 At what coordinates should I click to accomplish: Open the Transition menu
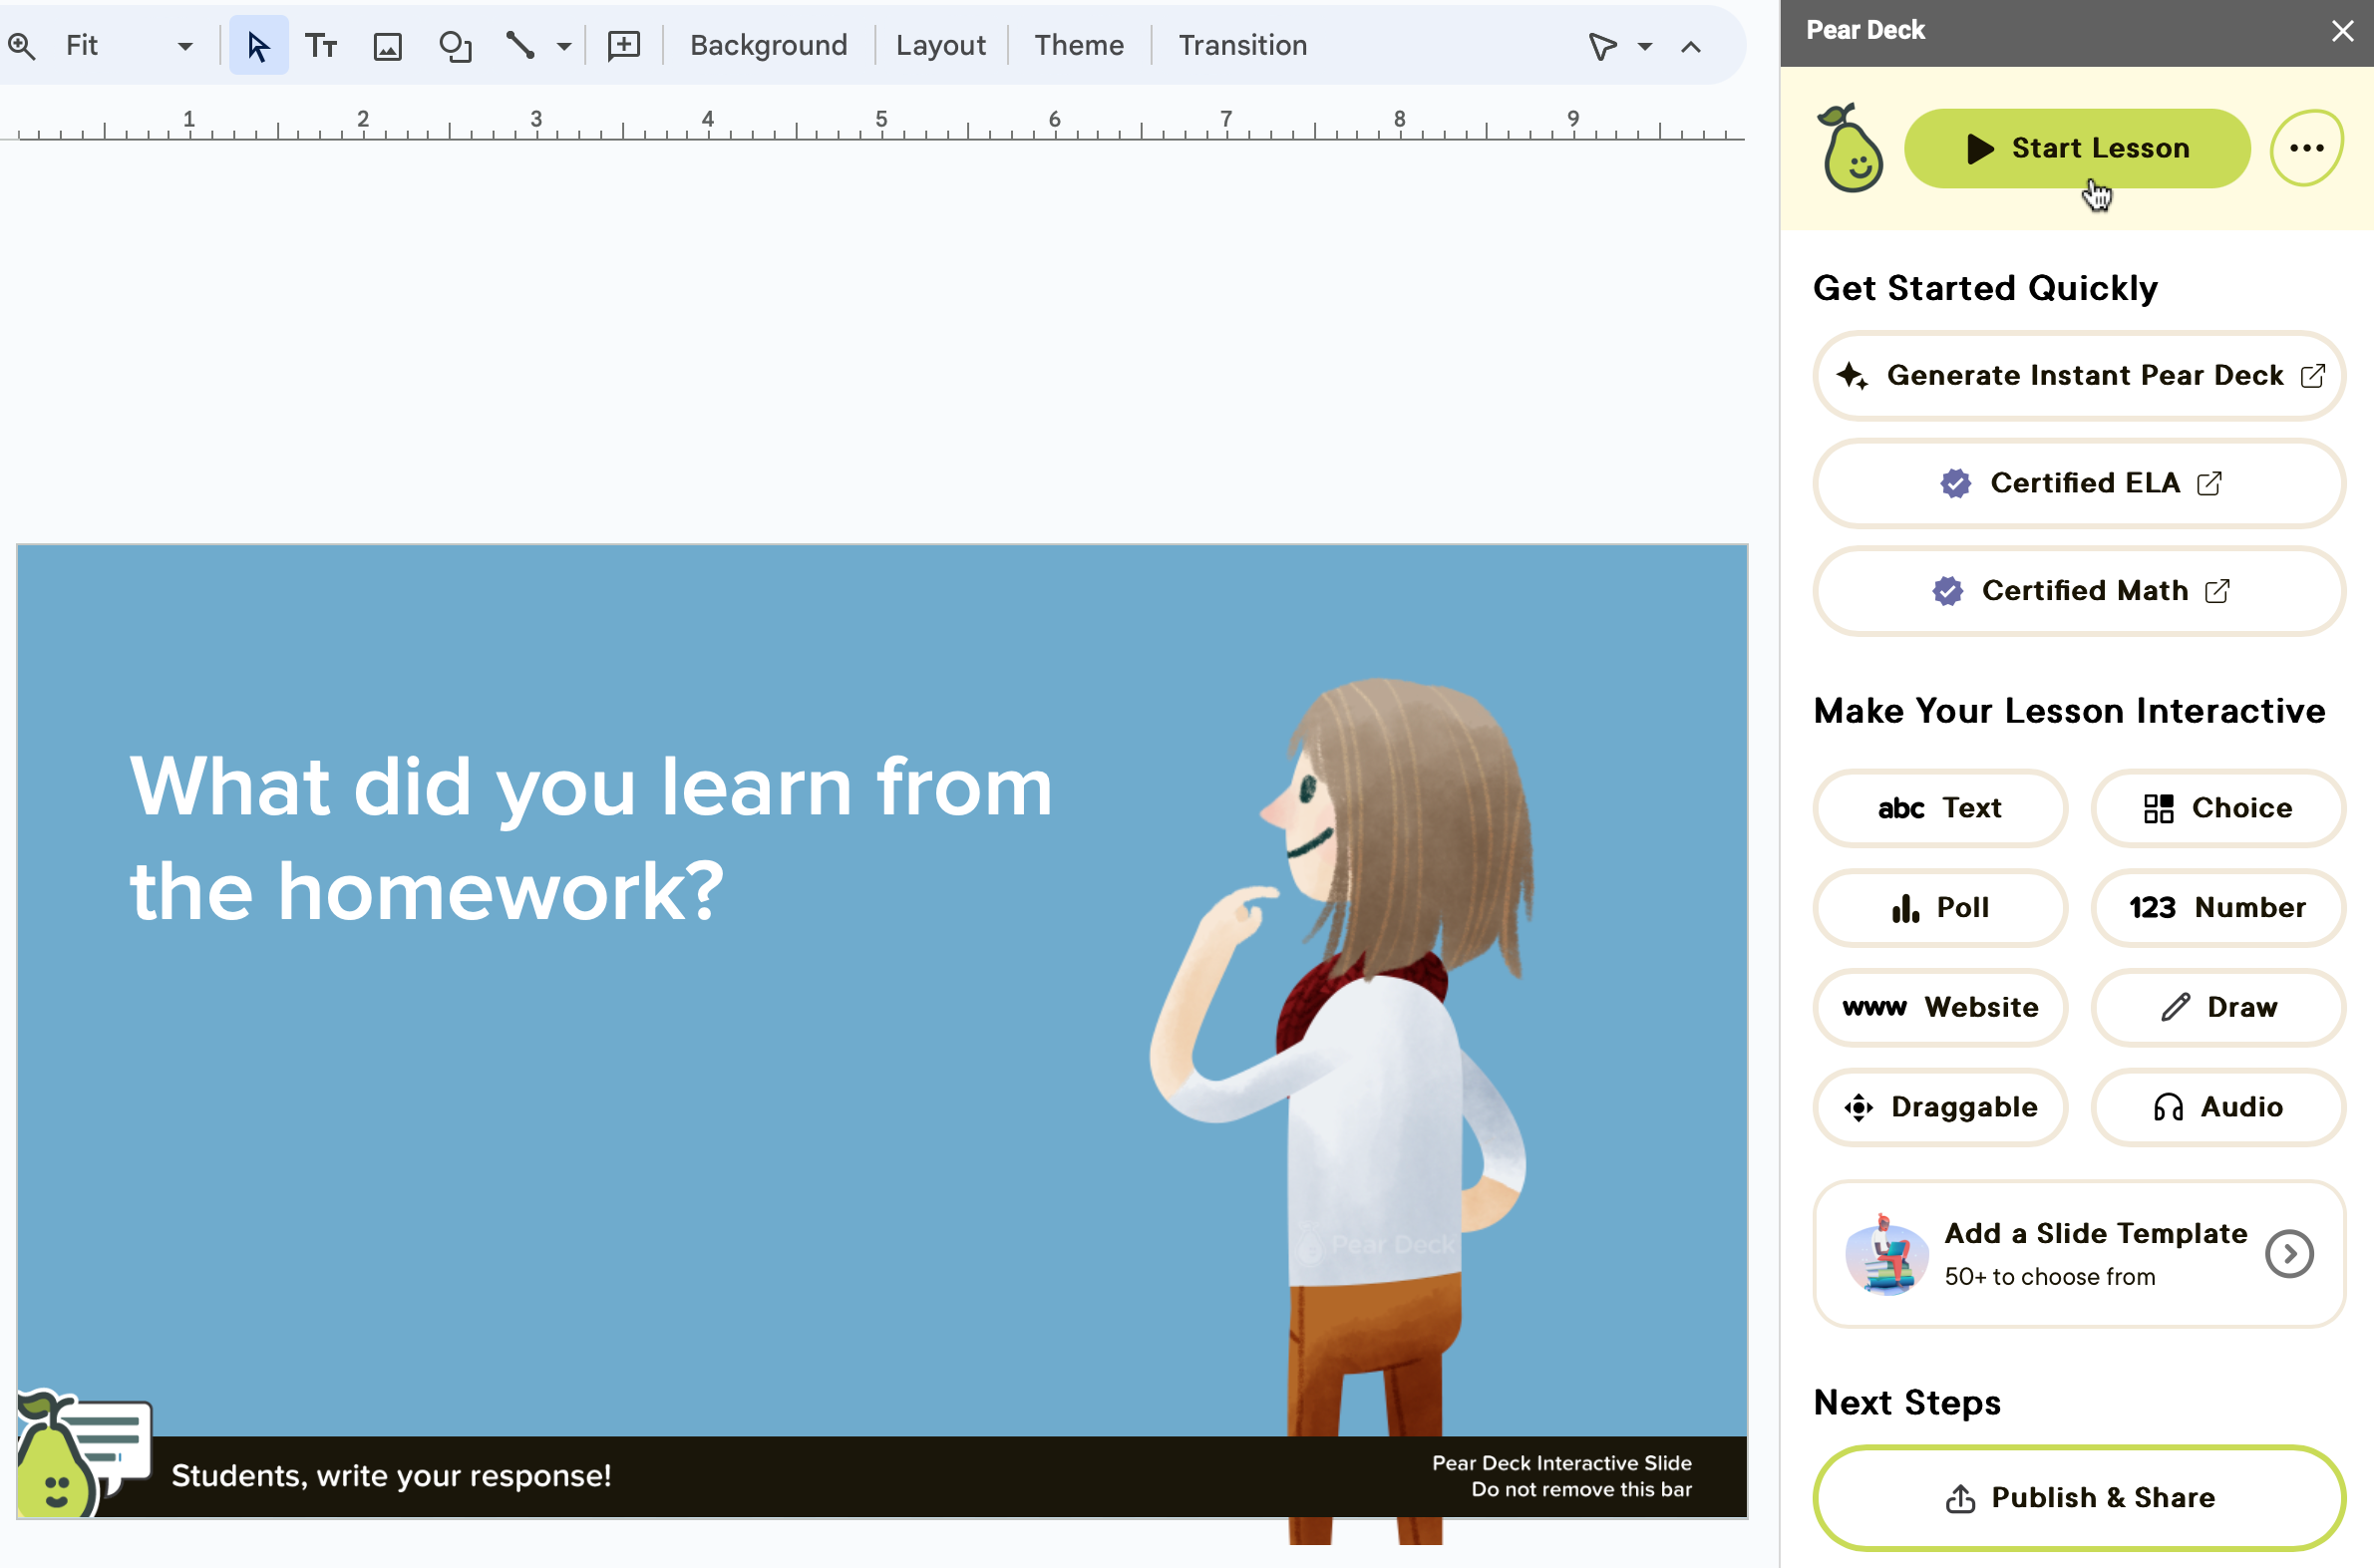(x=1242, y=45)
